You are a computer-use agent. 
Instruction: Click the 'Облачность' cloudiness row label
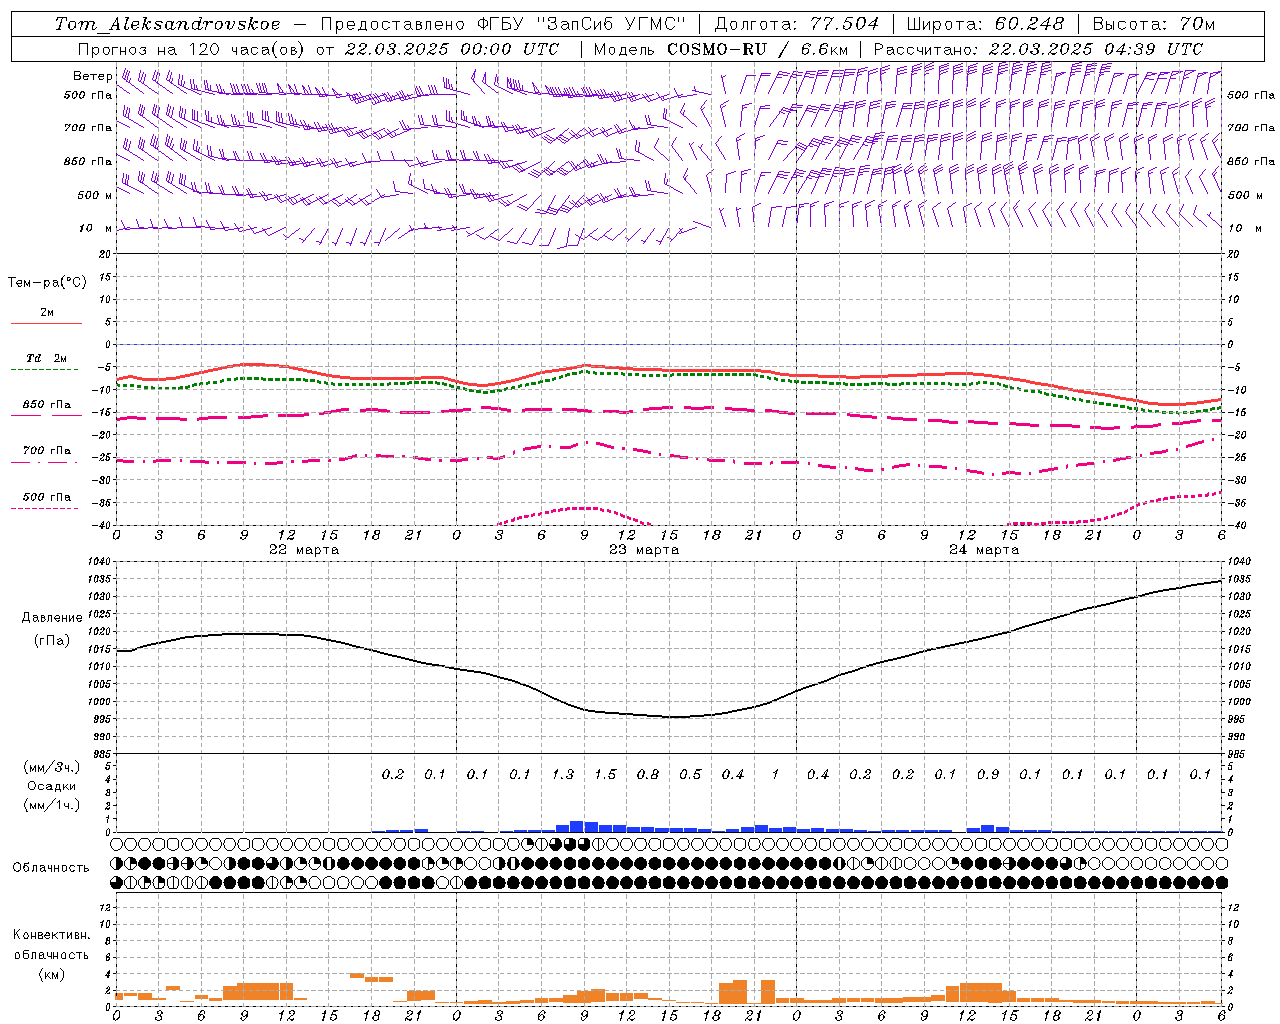click(x=51, y=868)
